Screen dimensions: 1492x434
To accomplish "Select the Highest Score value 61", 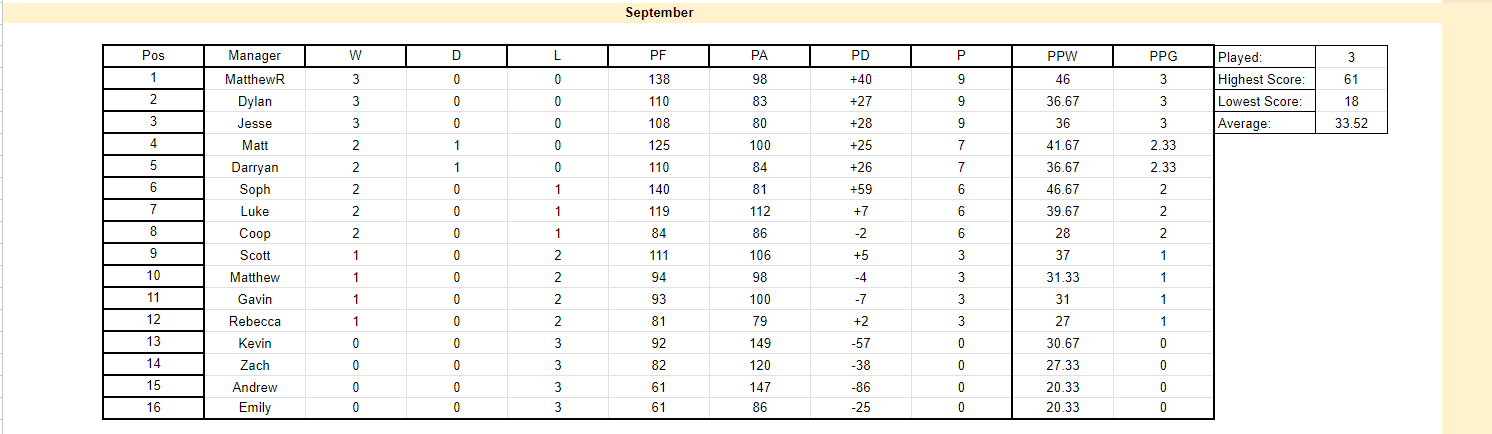I will [1351, 79].
